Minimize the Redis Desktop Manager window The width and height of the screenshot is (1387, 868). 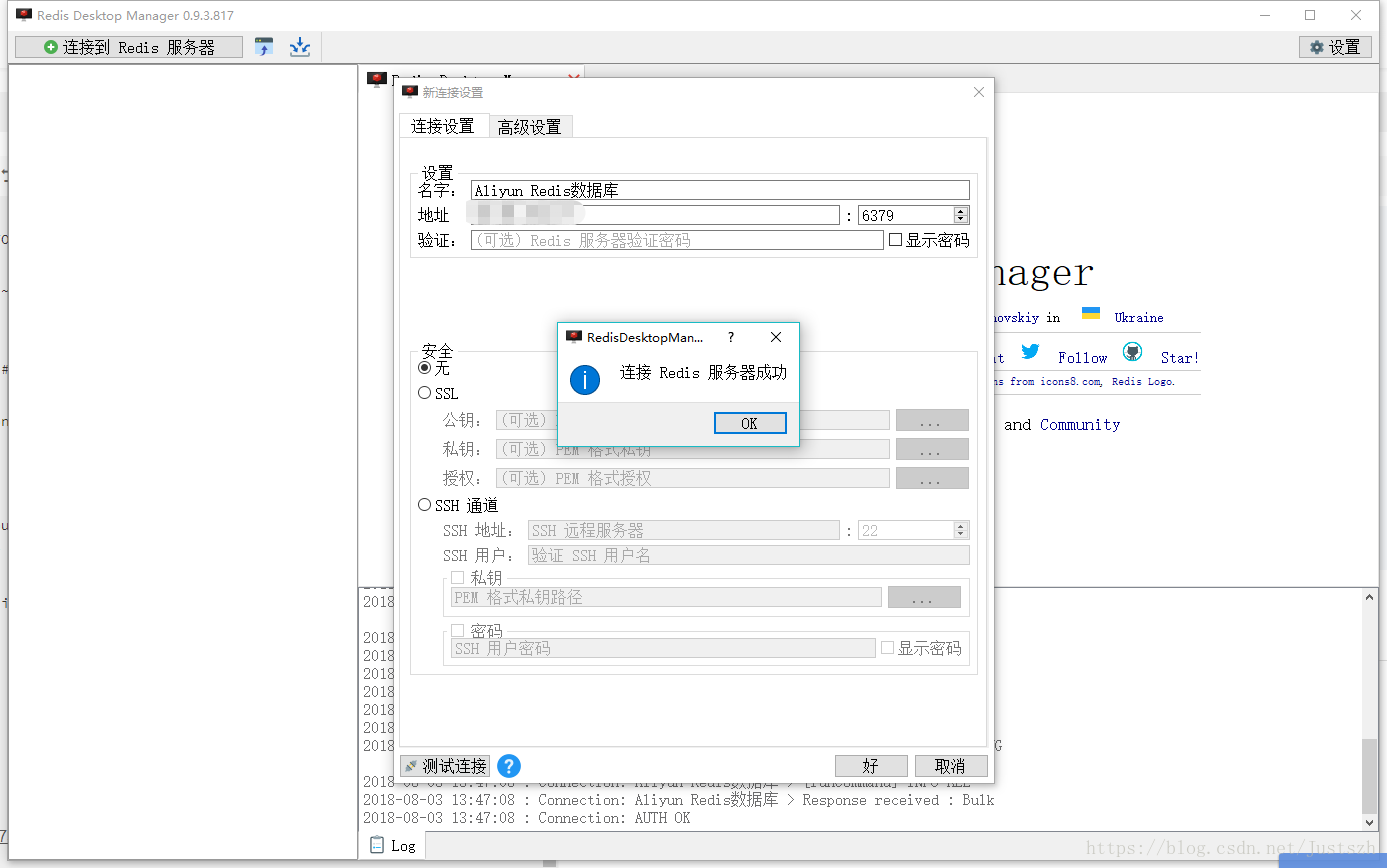pyautogui.click(x=1264, y=15)
